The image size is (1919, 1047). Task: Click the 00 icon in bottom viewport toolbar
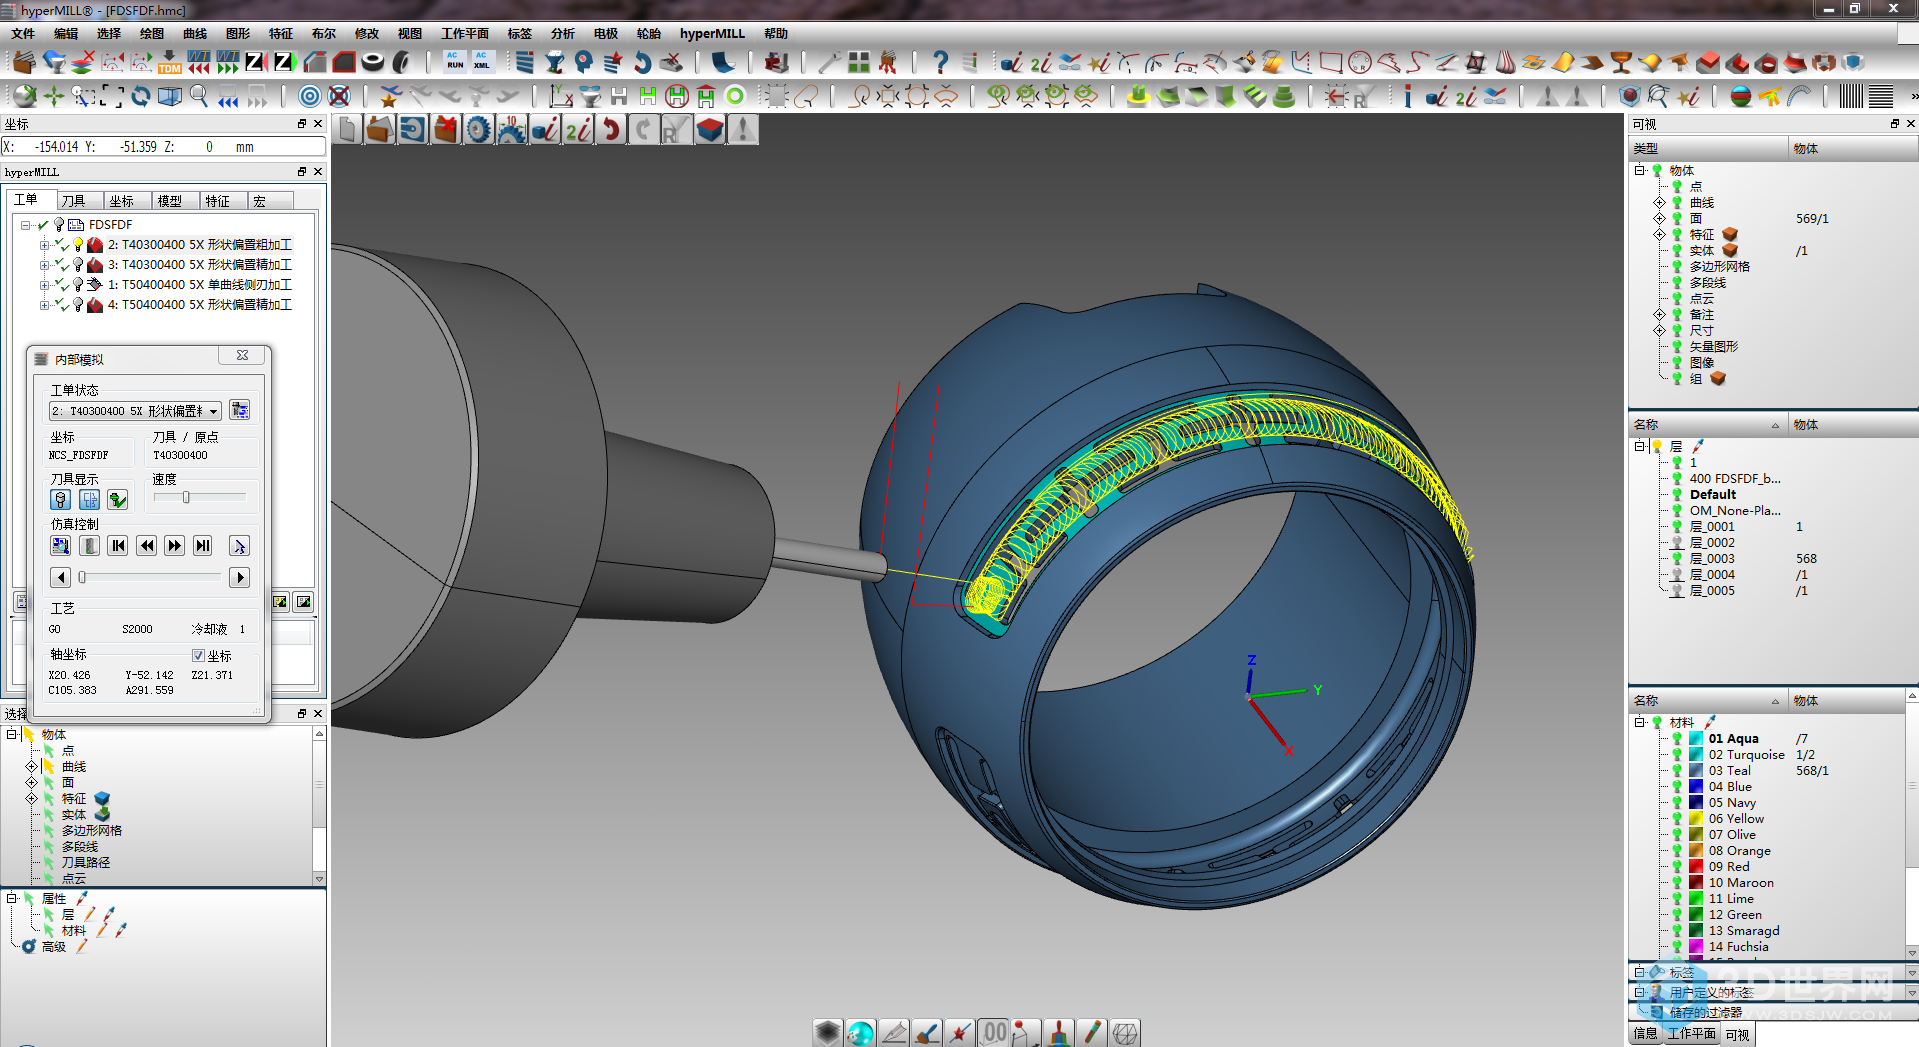994,1032
